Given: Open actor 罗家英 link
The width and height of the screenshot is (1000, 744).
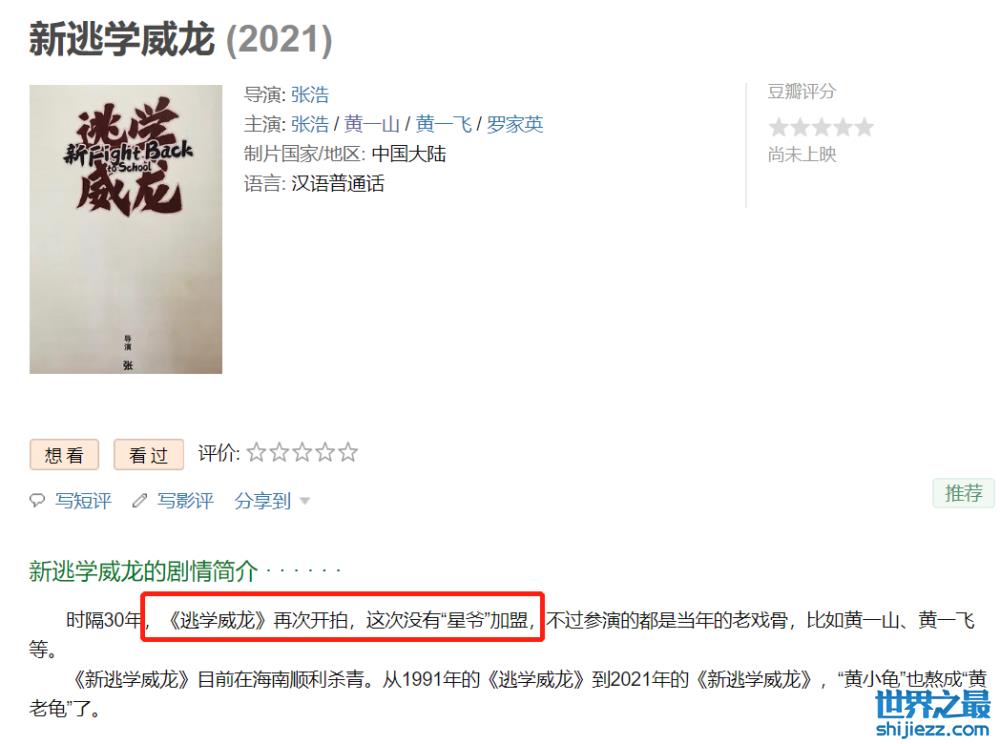Looking at the screenshot, I should (515, 124).
